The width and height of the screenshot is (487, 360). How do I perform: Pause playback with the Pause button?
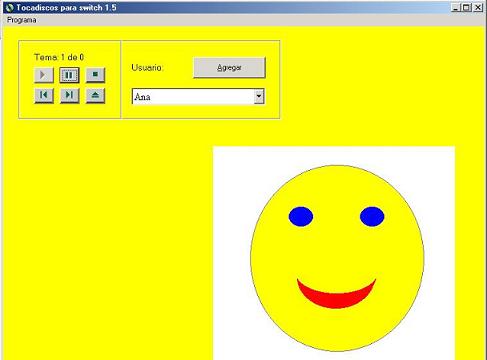pyautogui.click(x=69, y=75)
